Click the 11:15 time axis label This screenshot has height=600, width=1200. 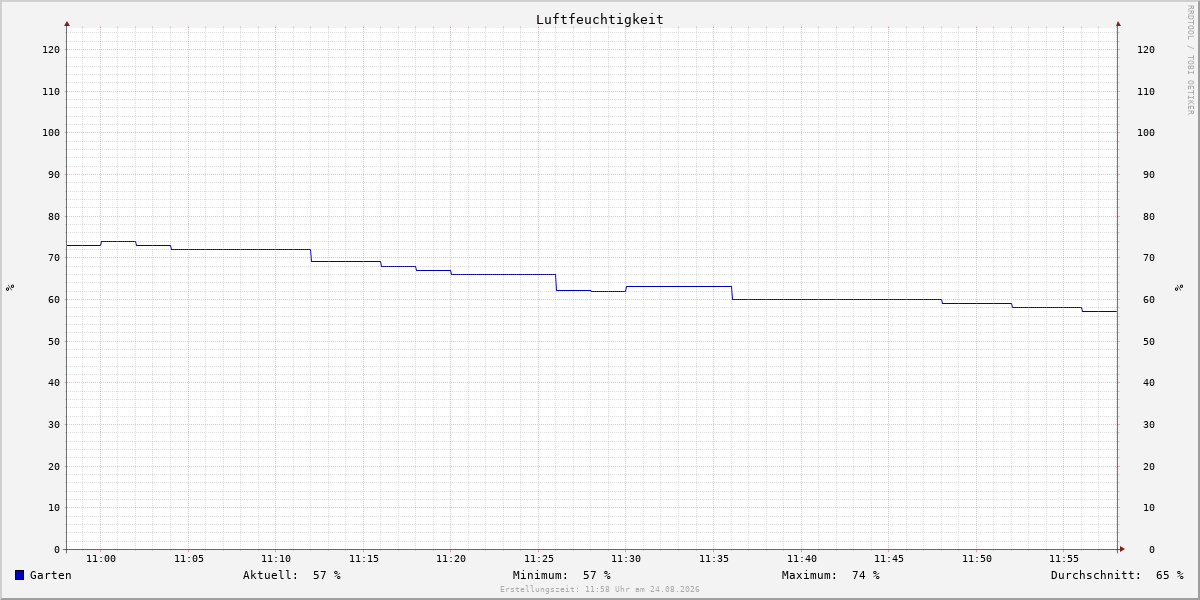[364, 559]
